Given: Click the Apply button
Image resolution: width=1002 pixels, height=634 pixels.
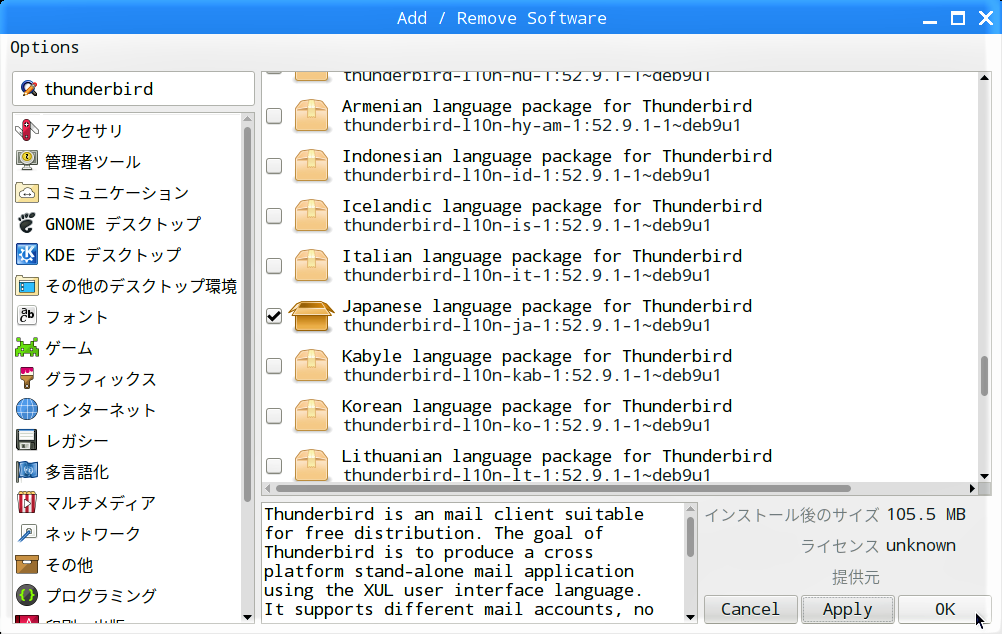Looking at the screenshot, I should point(847,609).
